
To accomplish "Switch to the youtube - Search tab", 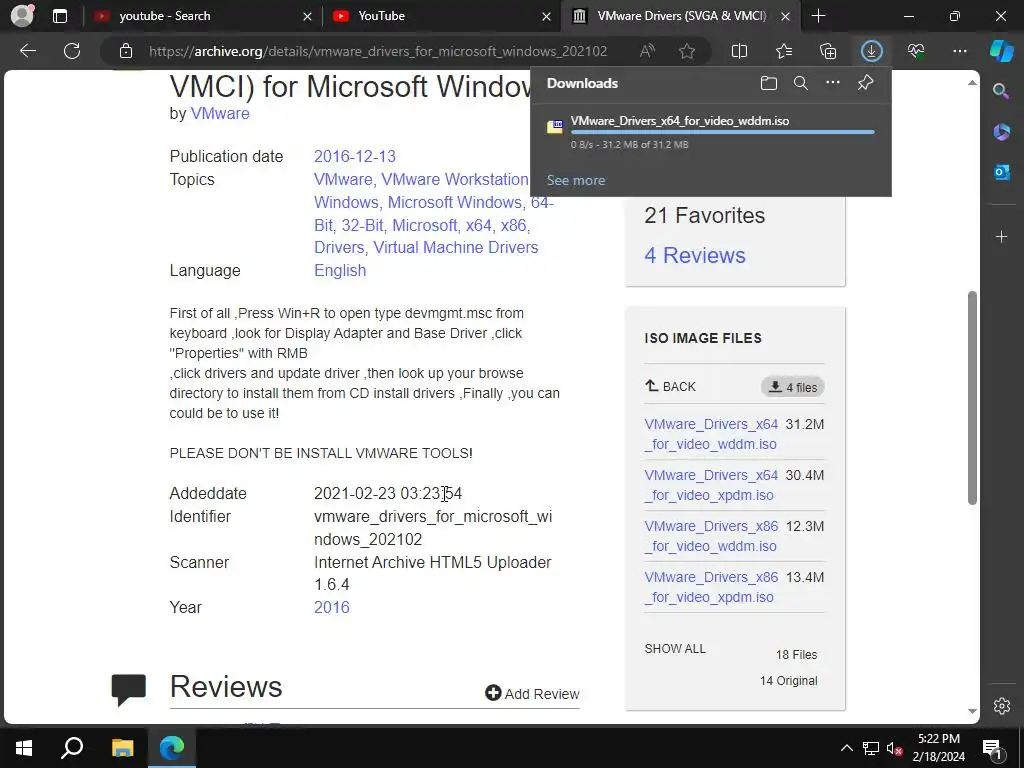I will [x=201, y=16].
